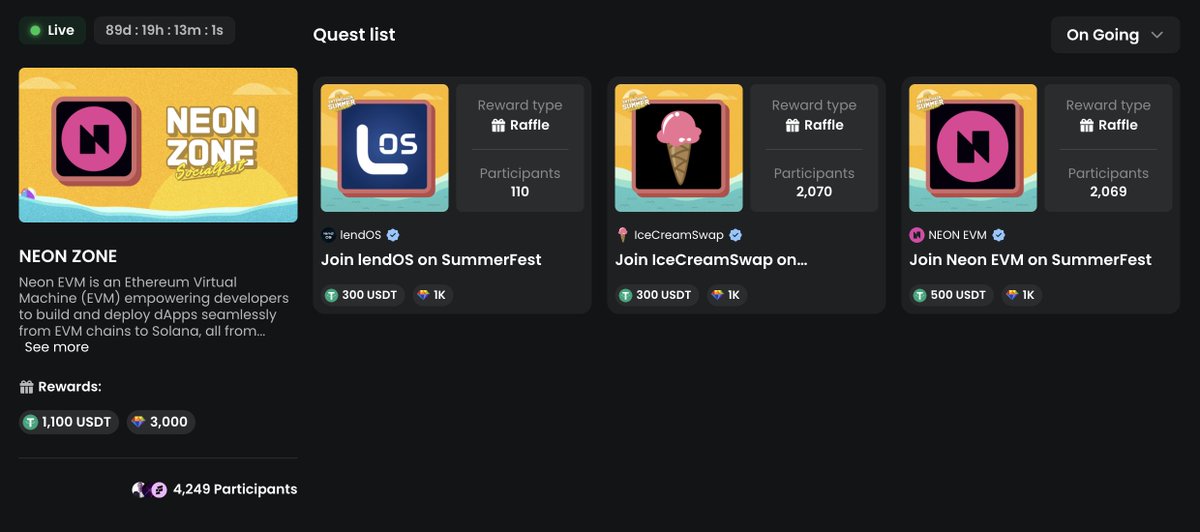Click Raffle gift icon on Neon EVM card
This screenshot has width=1200, height=532.
(1086, 125)
